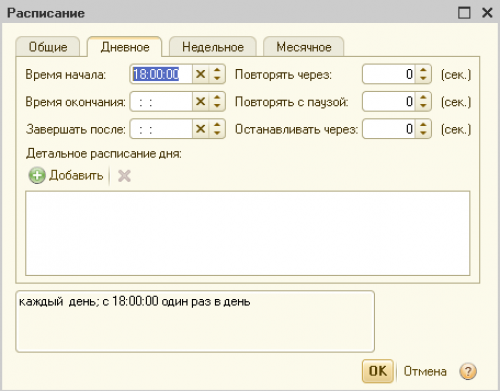Decrease Время окончания with down arrow
This screenshot has width=500, height=391.
click(217, 106)
